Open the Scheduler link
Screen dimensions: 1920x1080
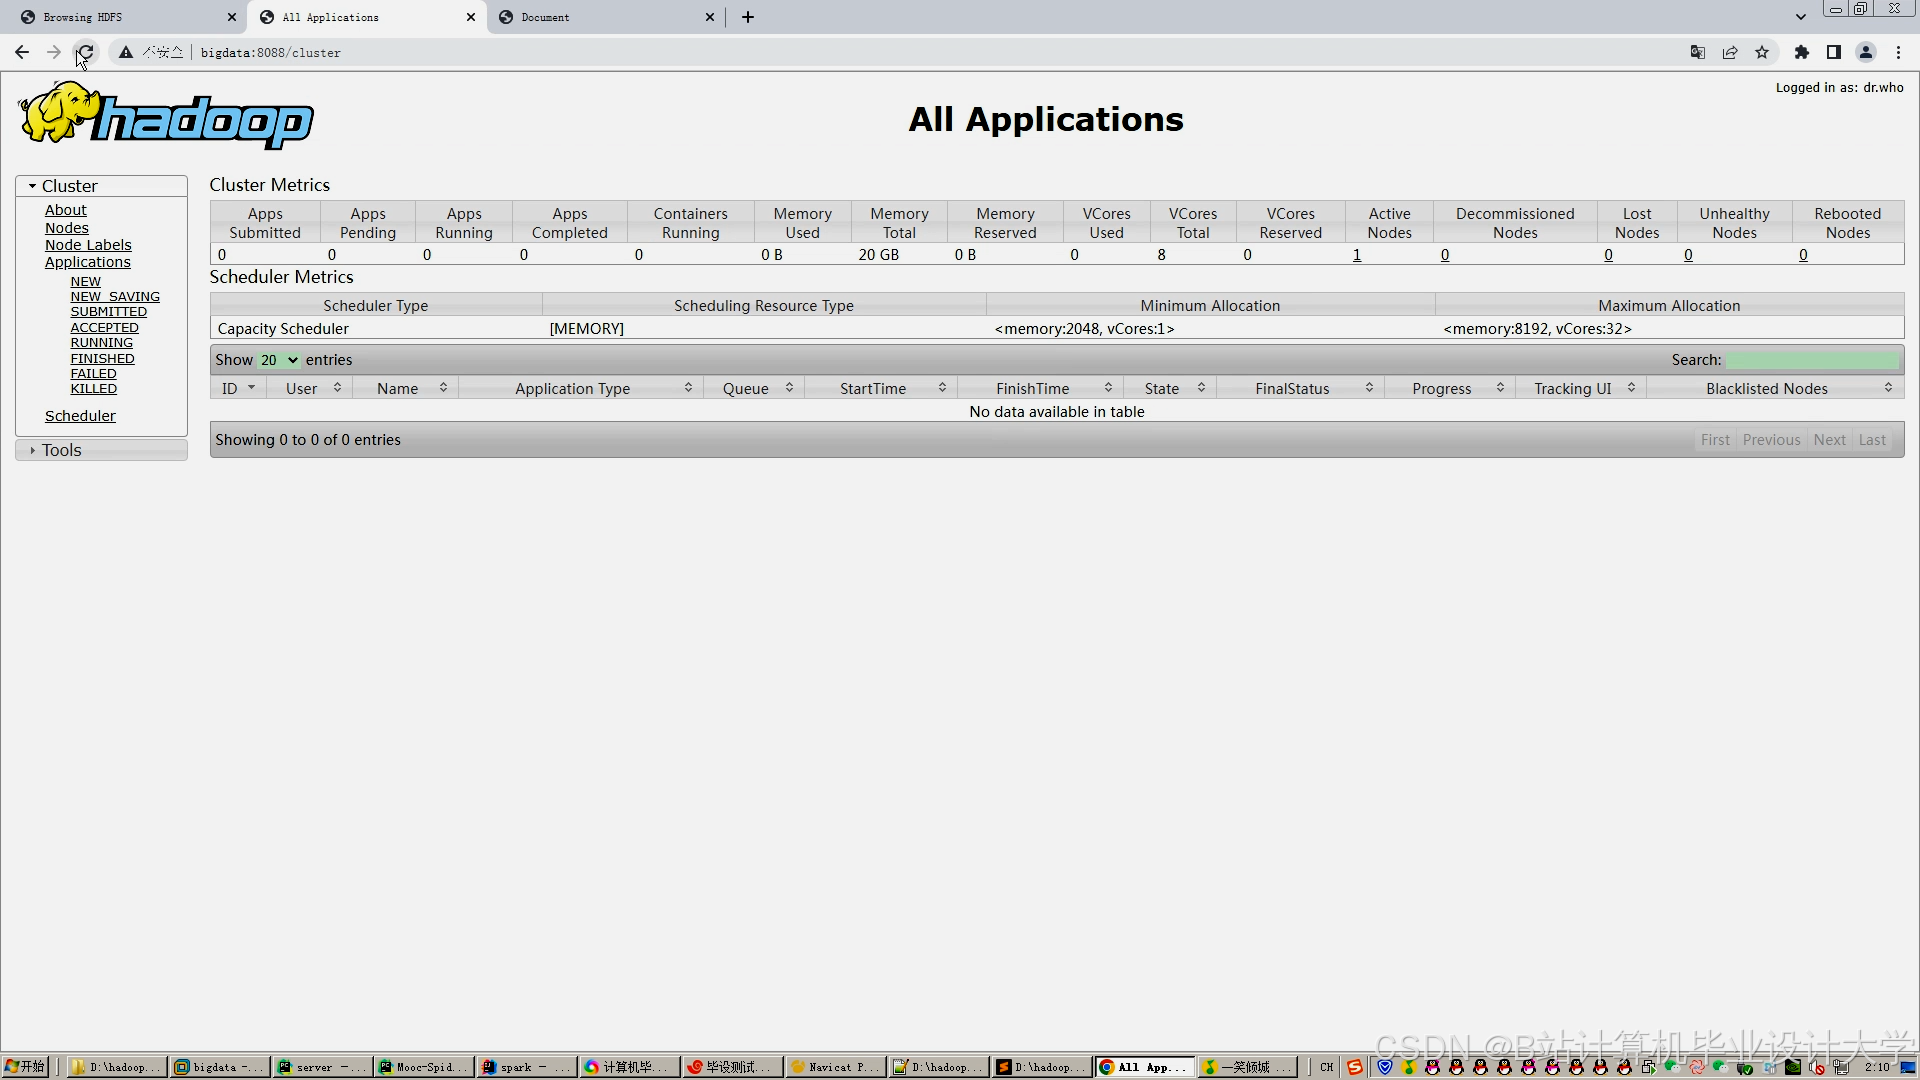[x=80, y=416]
